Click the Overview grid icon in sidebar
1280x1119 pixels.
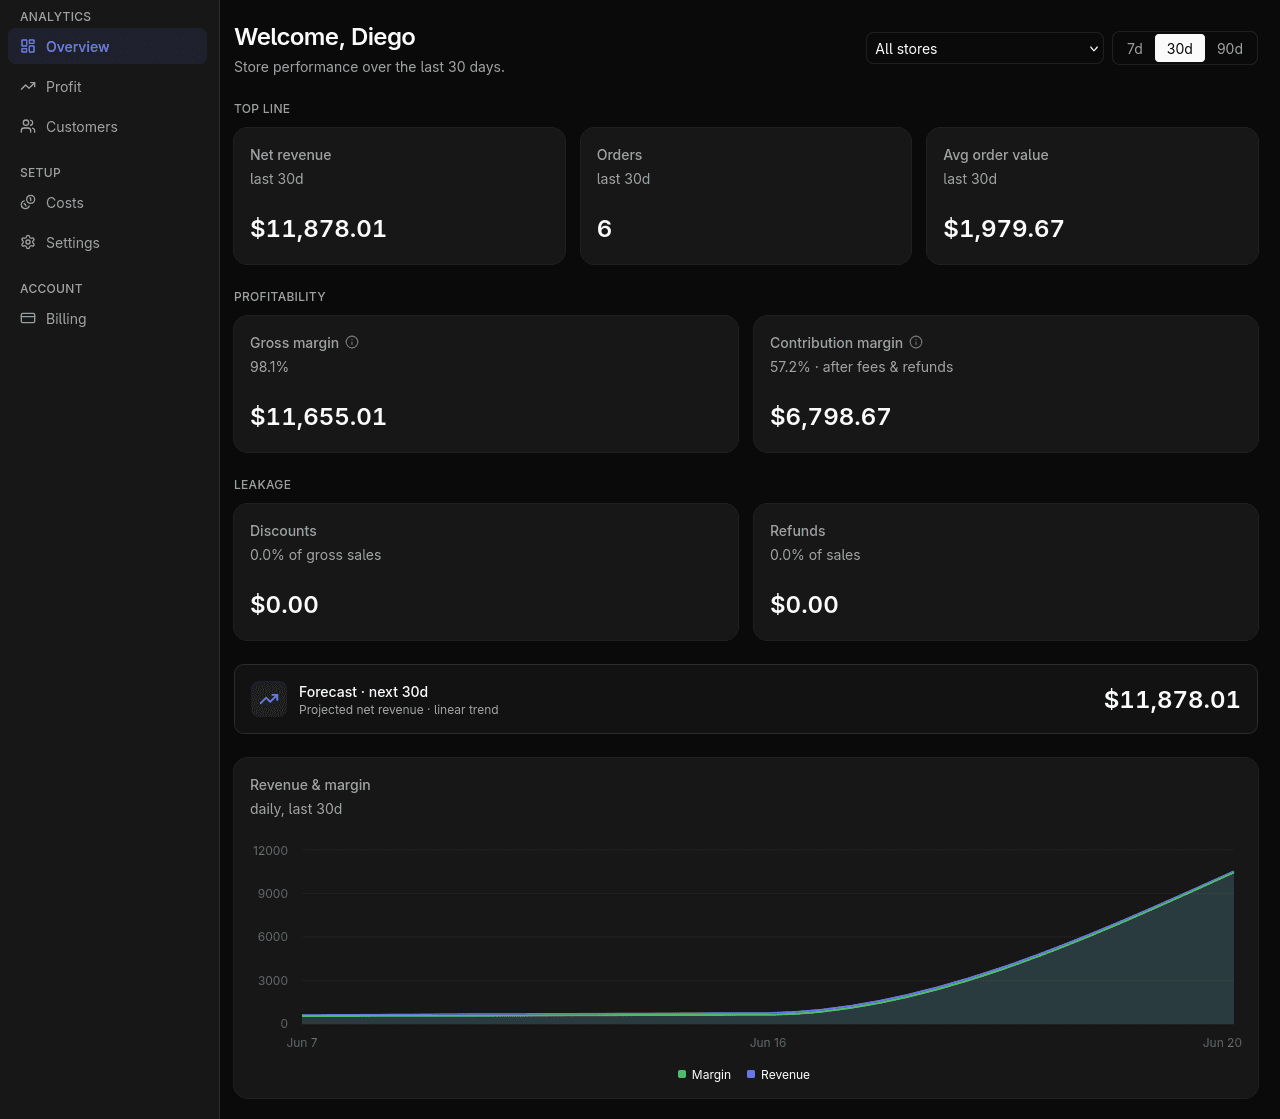[x=28, y=46]
